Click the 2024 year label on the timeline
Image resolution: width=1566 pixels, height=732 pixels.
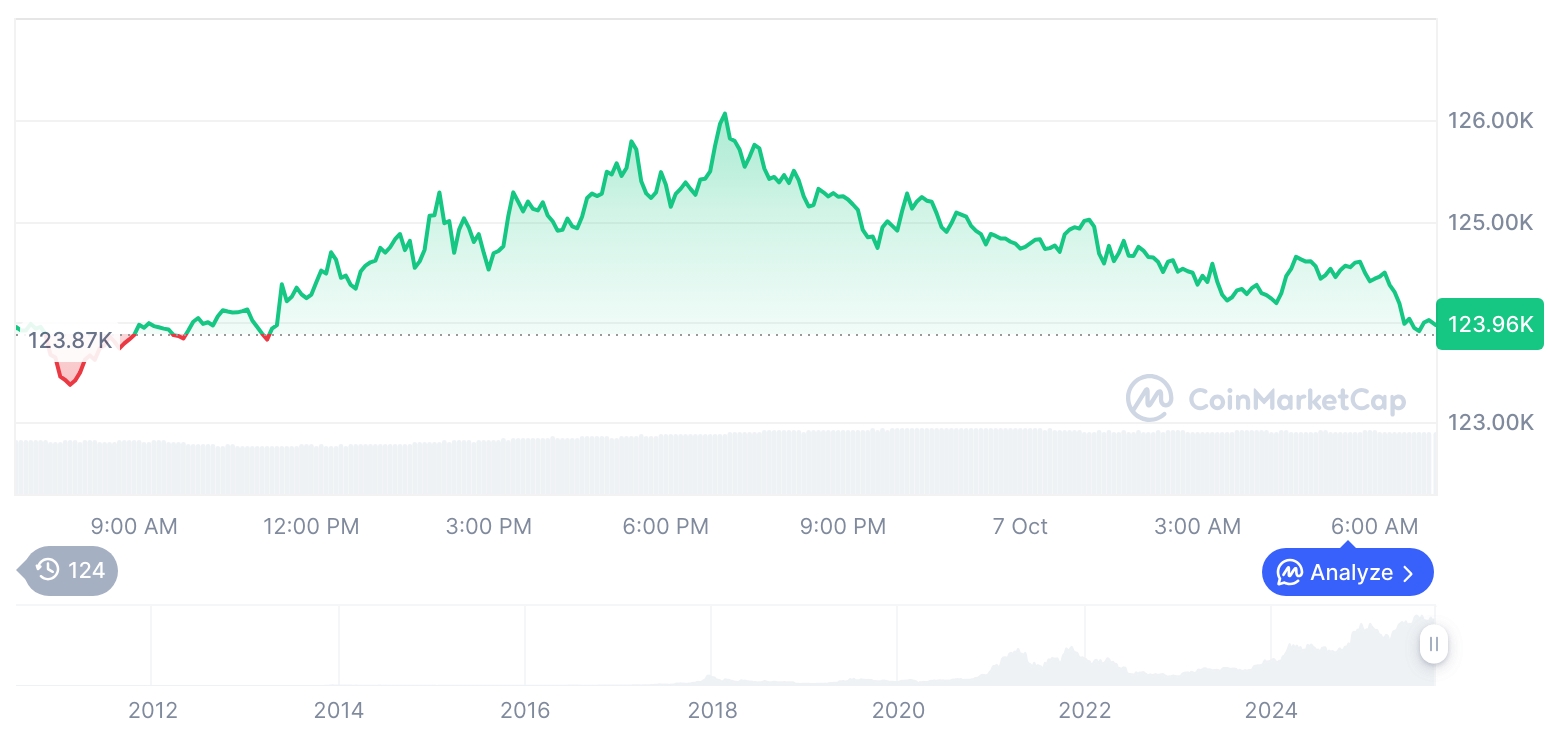pyautogui.click(x=1271, y=711)
